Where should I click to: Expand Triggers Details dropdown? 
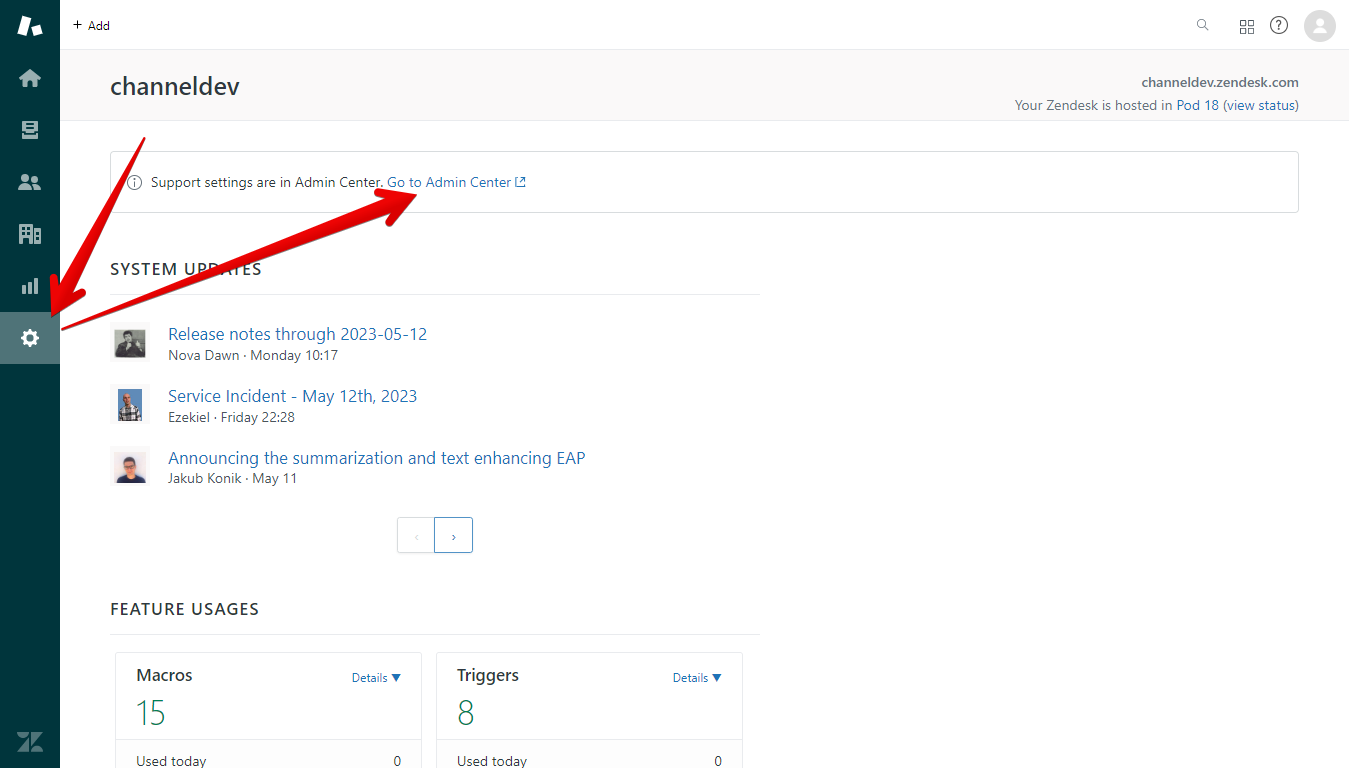pos(697,678)
